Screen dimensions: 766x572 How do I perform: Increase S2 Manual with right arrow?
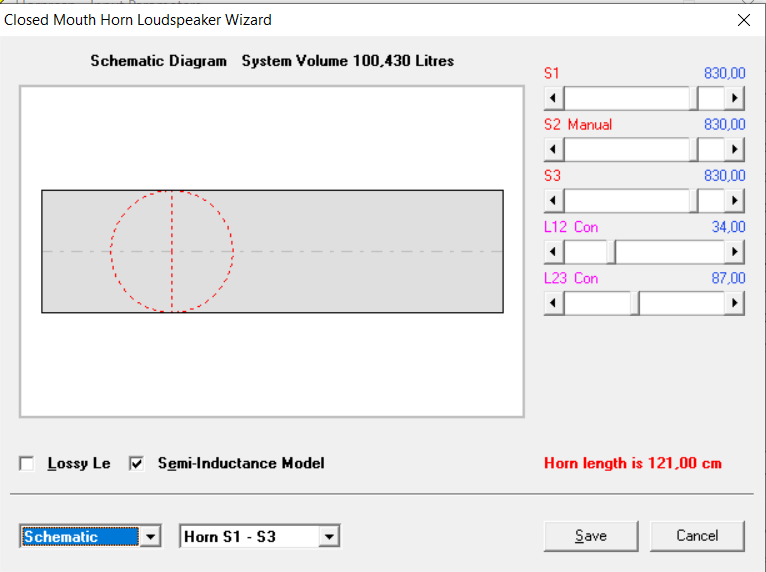(734, 149)
